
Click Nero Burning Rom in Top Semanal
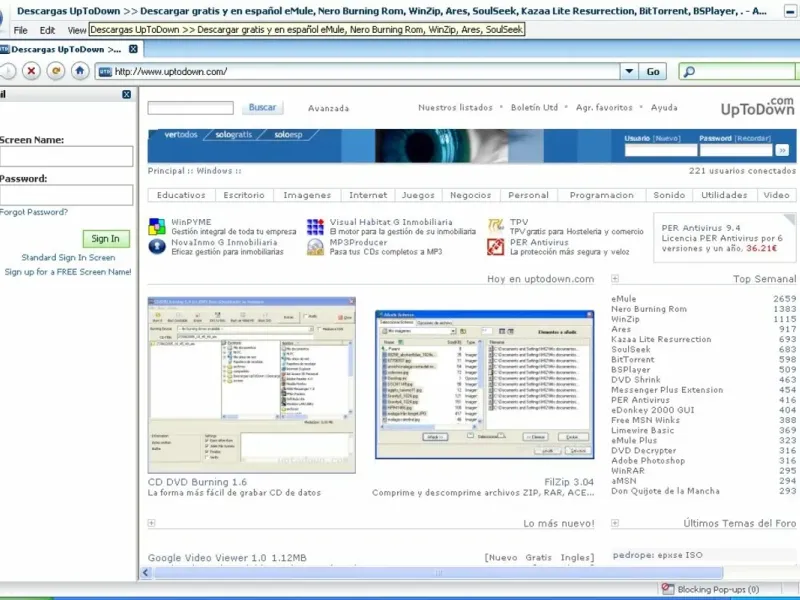[x=649, y=309]
